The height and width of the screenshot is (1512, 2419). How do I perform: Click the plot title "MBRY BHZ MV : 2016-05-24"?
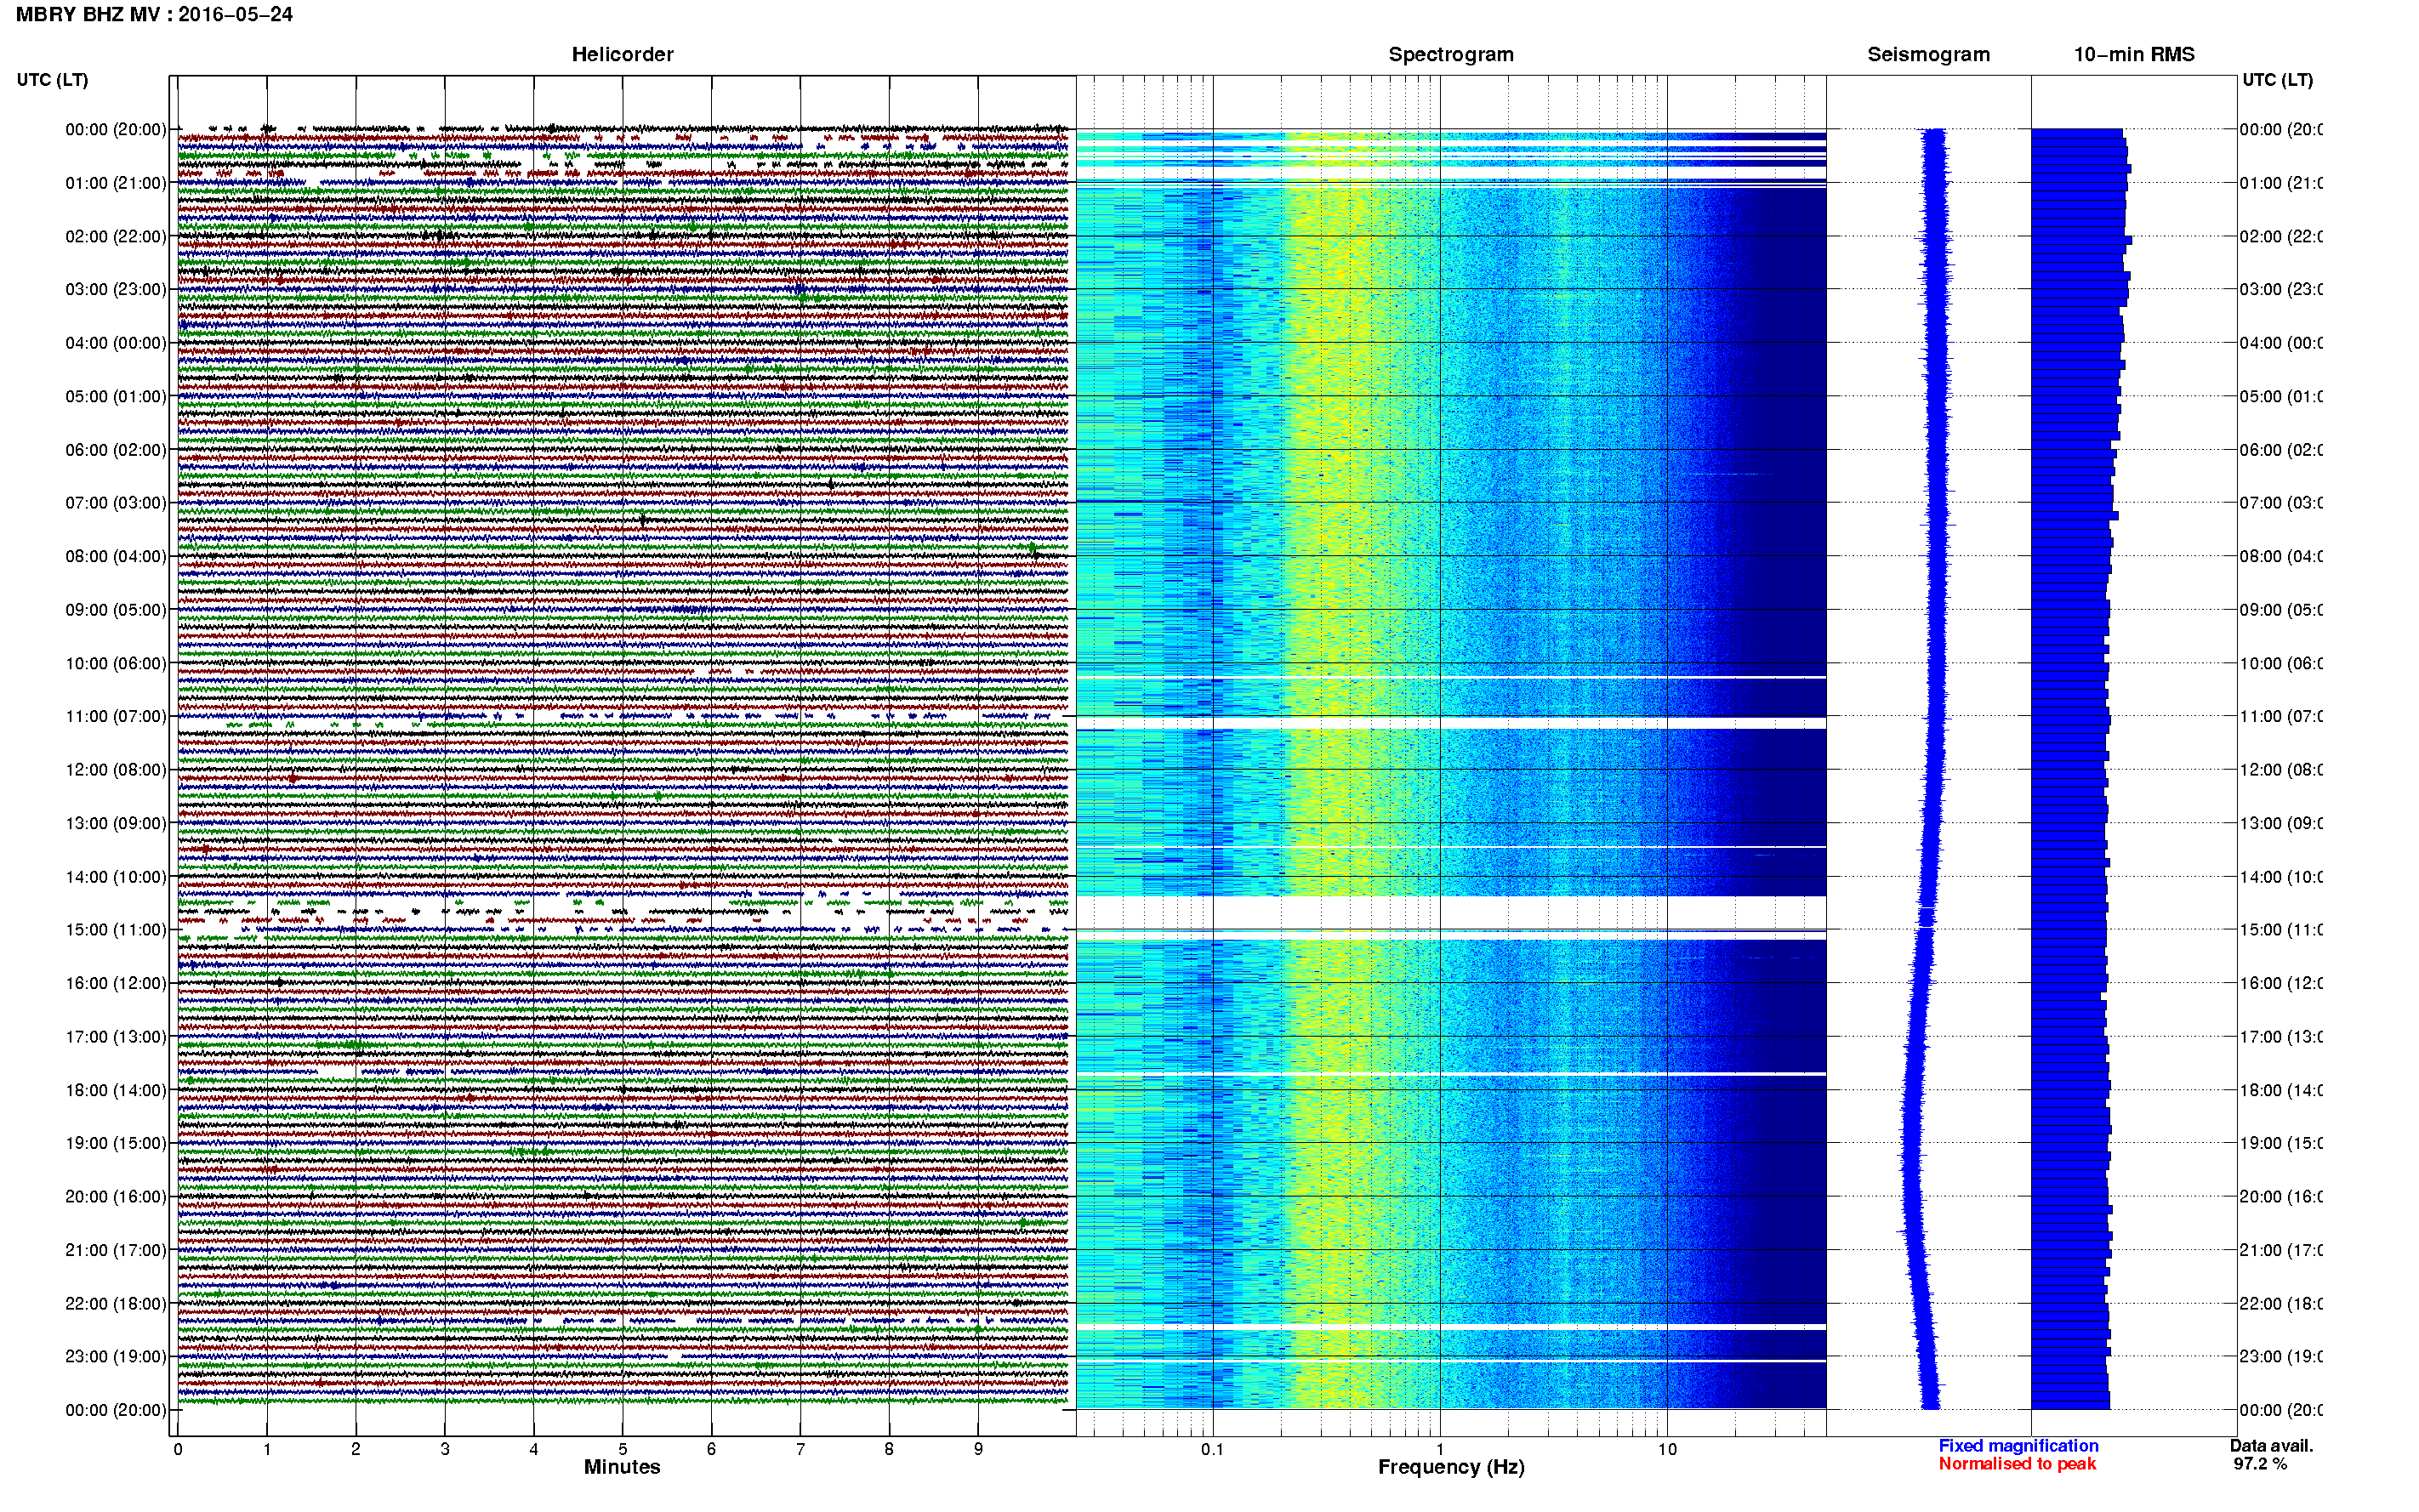tap(154, 14)
